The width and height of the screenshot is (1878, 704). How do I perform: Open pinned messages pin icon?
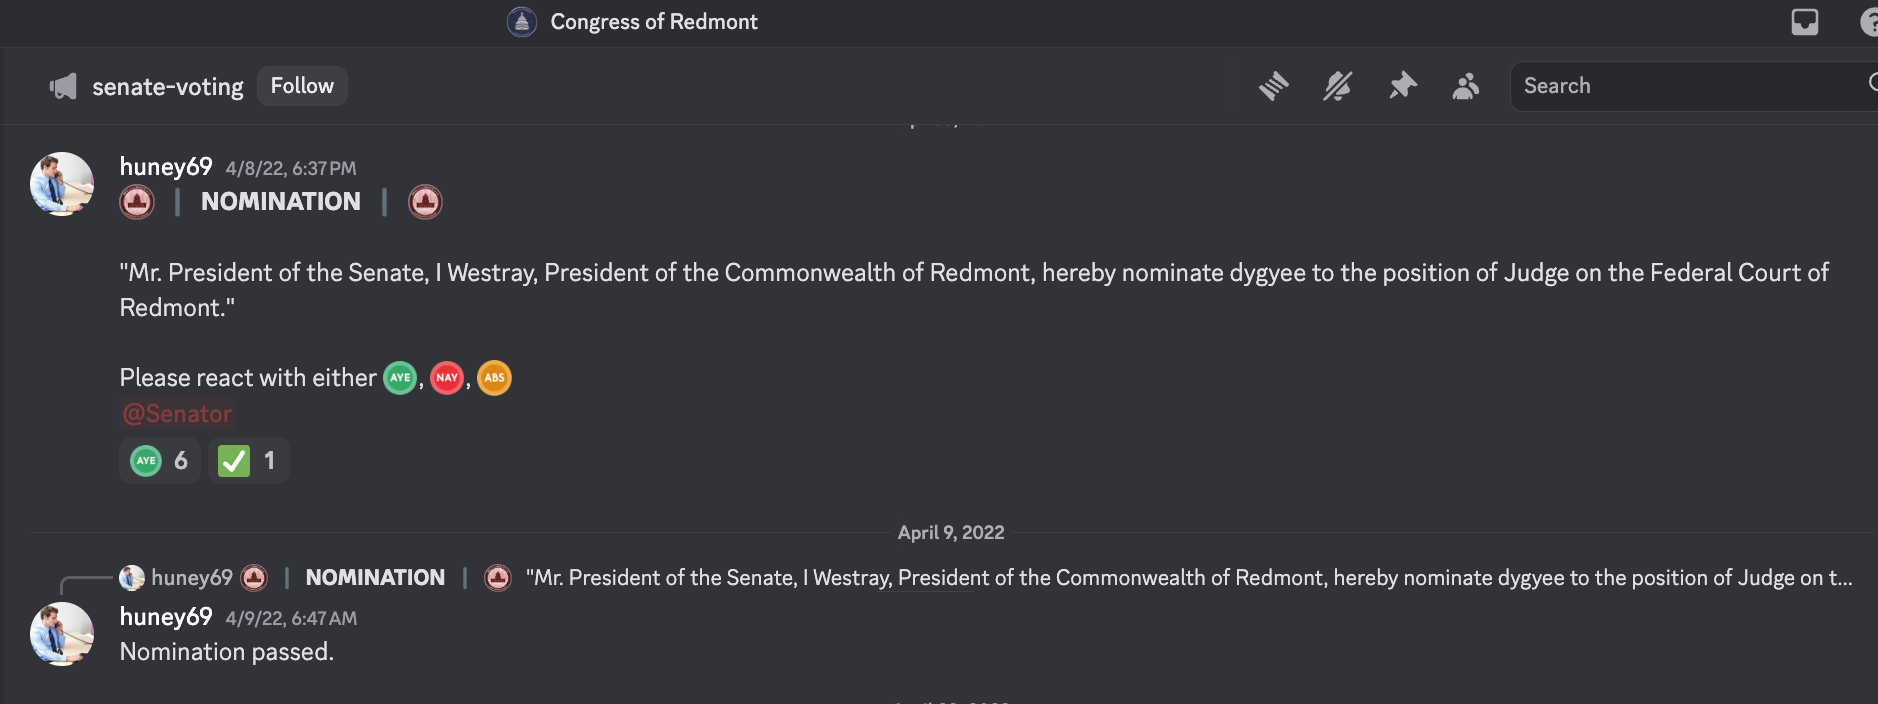[1403, 86]
